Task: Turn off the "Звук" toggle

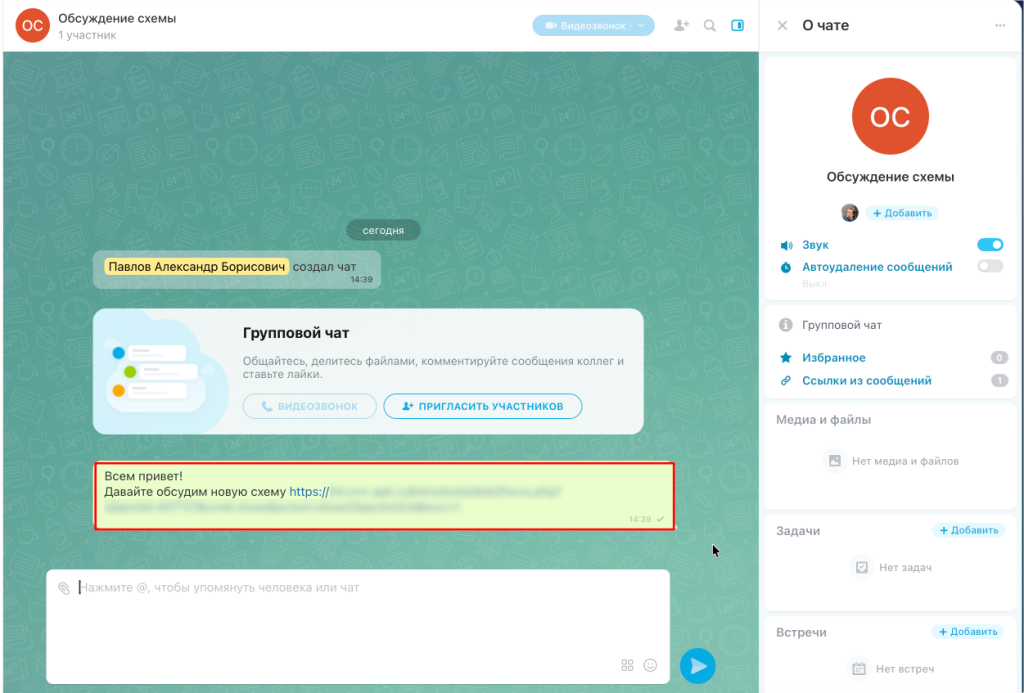Action: (x=990, y=245)
